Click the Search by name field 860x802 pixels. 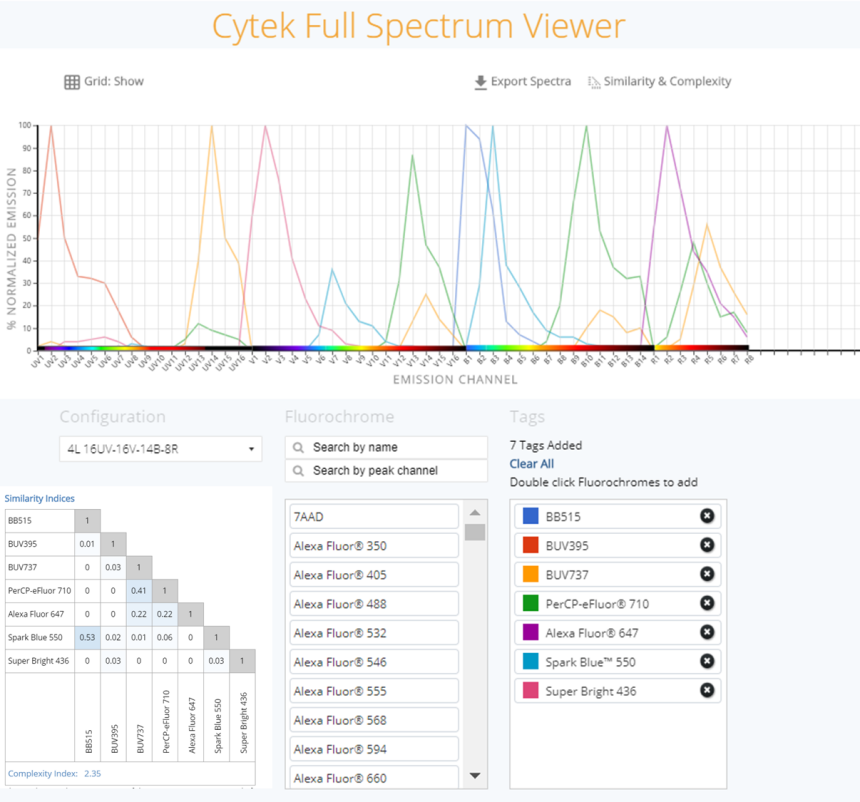(x=386, y=447)
